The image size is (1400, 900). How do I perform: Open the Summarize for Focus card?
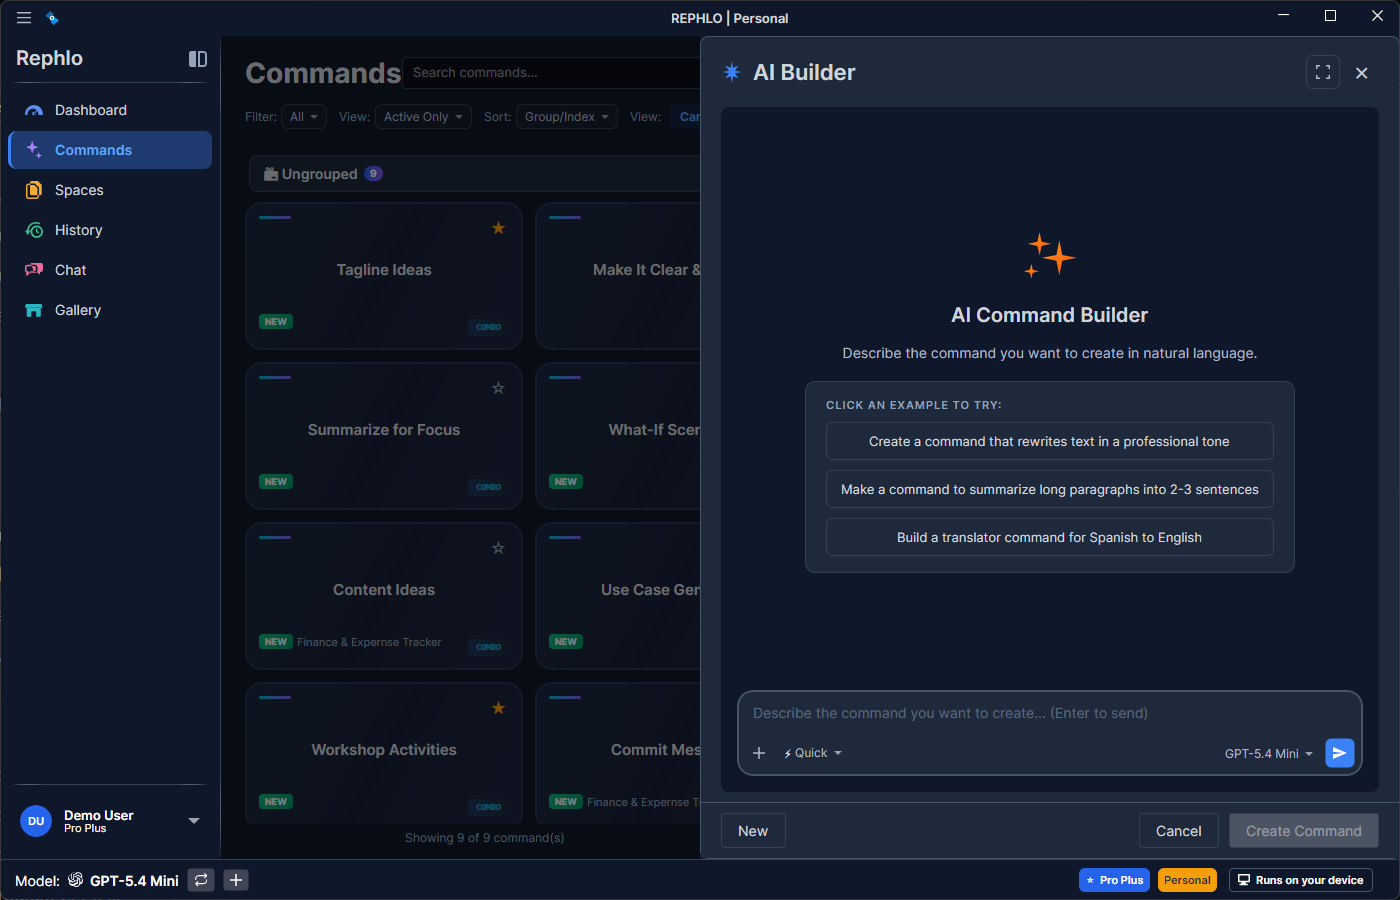[384, 436]
